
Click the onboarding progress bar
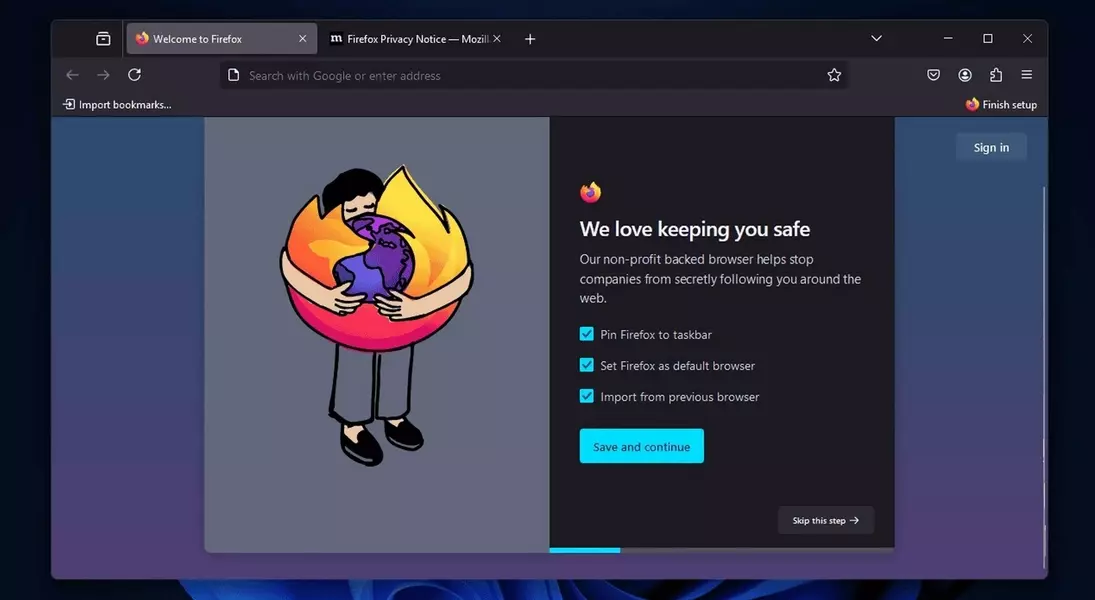point(720,550)
